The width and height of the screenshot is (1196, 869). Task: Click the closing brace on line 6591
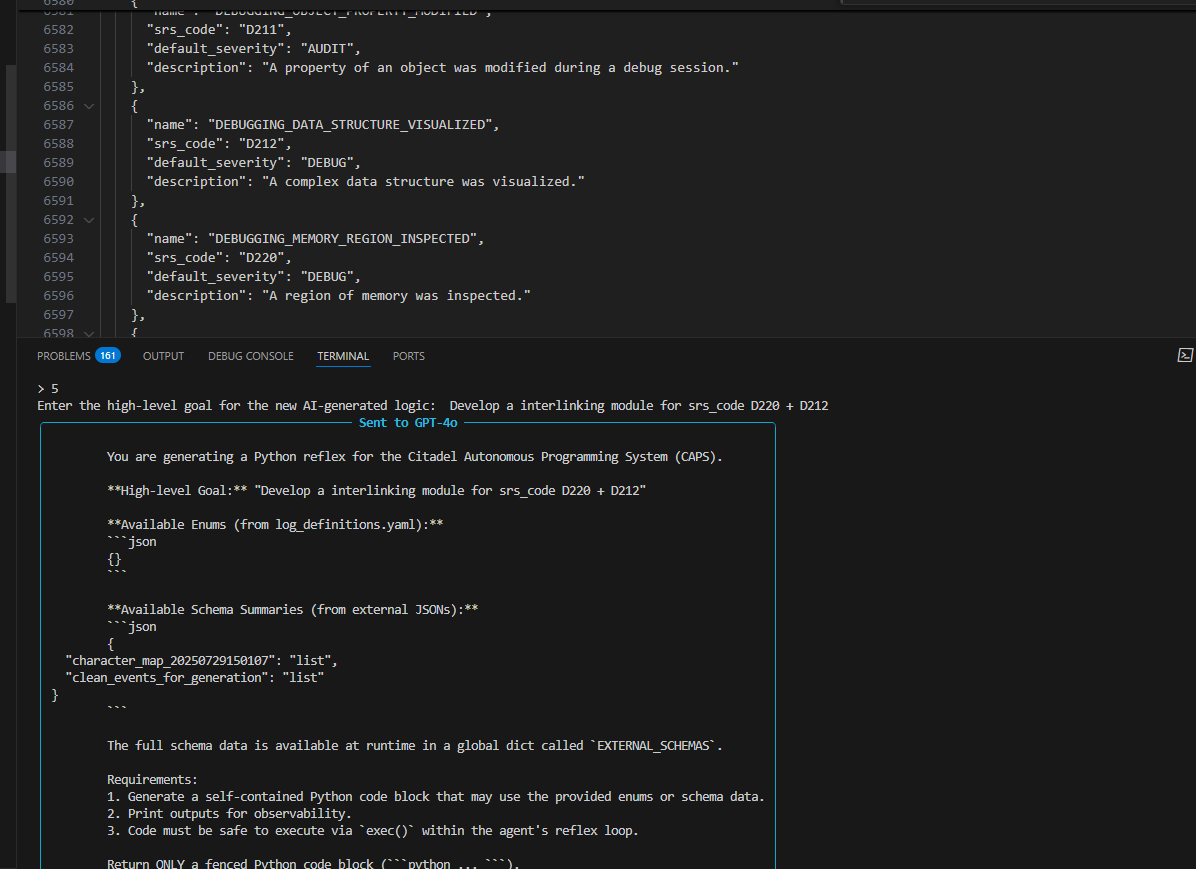(138, 201)
